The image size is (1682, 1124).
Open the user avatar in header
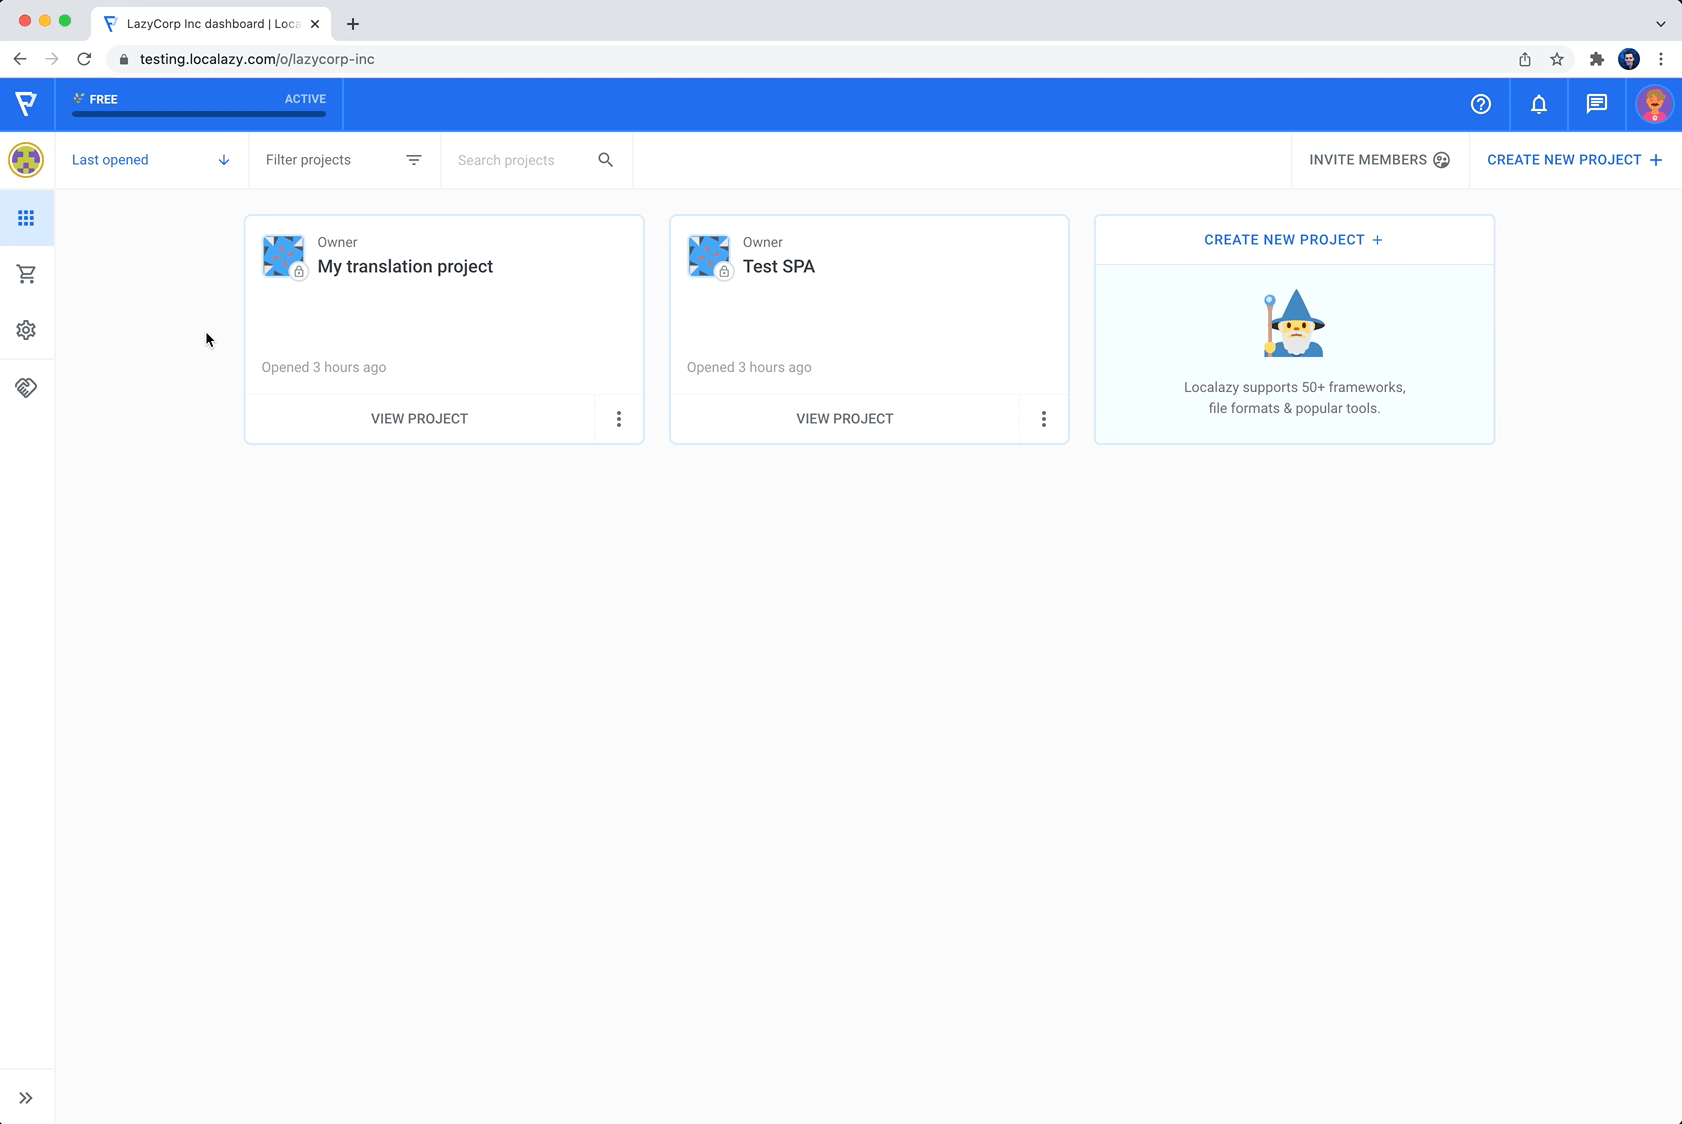(1653, 104)
